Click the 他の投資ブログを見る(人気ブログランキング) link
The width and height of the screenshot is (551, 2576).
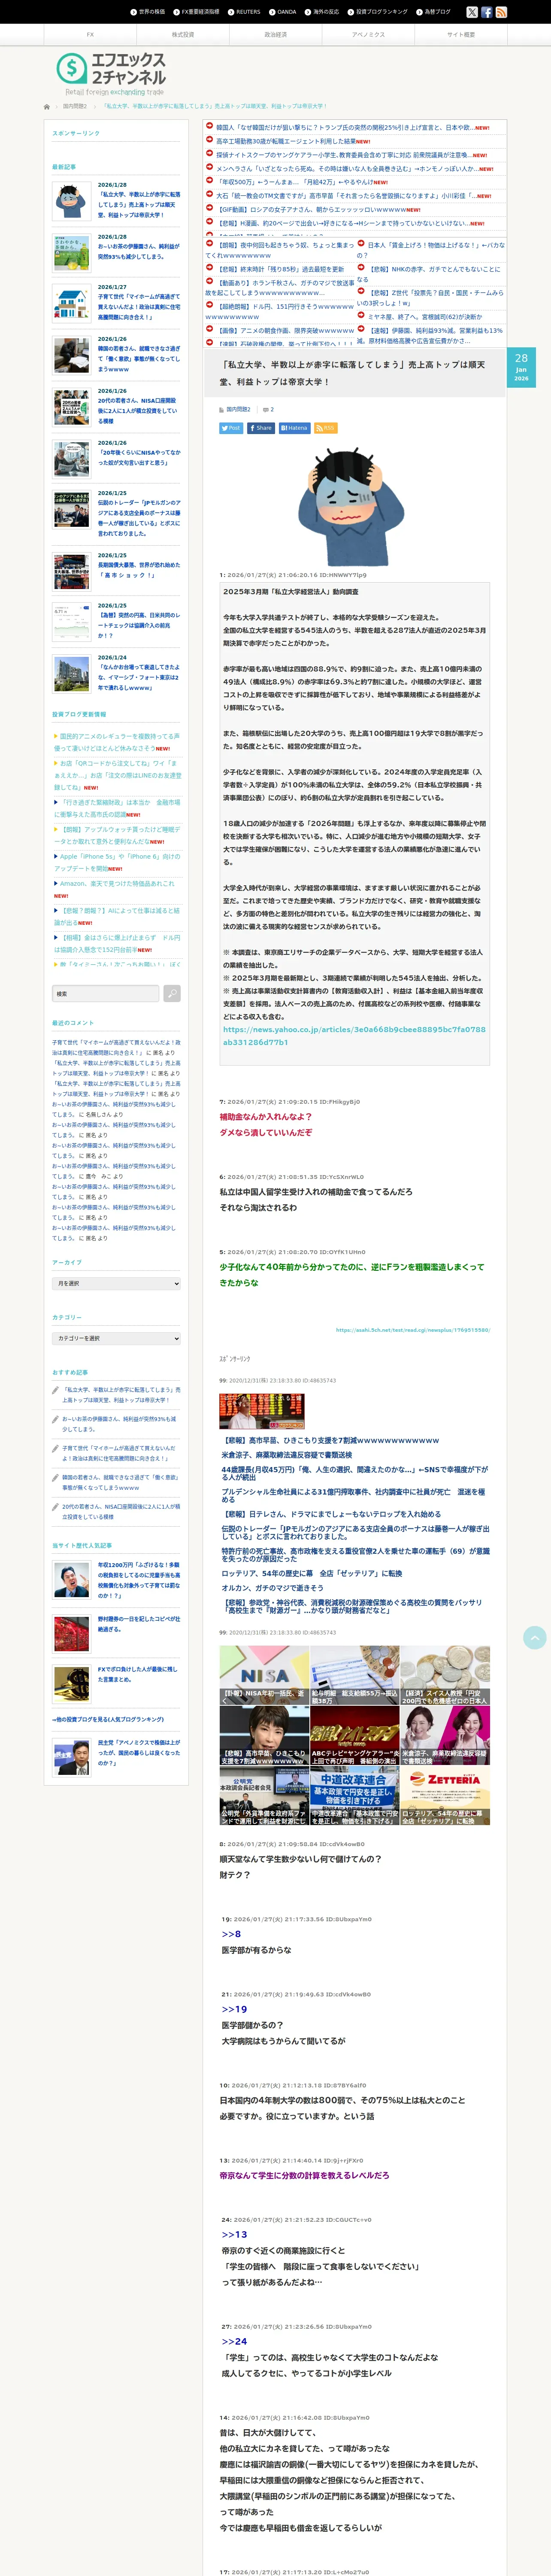tap(109, 1719)
